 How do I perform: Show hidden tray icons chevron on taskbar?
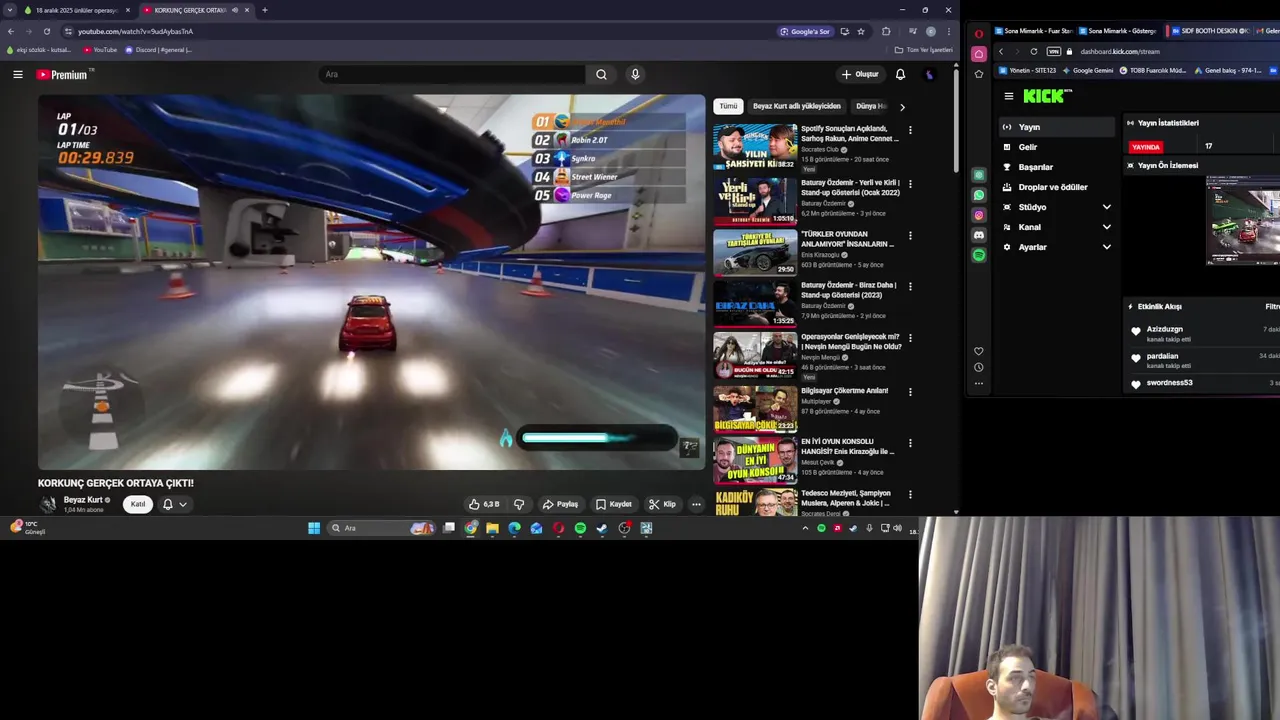point(805,528)
